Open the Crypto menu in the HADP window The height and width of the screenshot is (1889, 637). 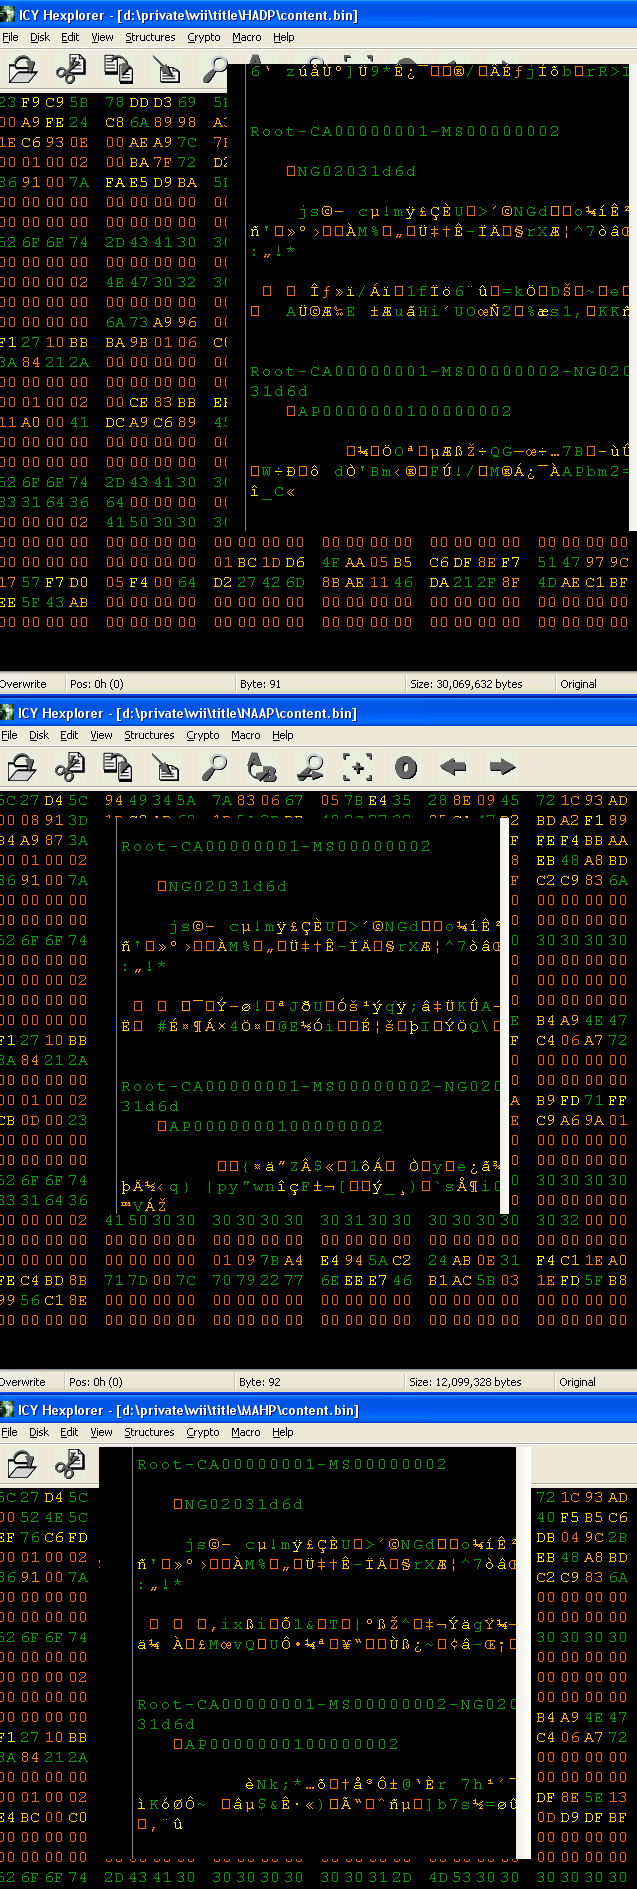[x=204, y=37]
